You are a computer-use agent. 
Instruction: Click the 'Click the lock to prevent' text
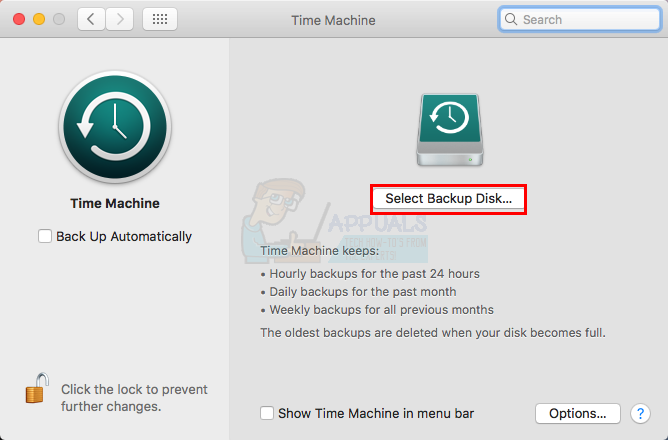(134, 389)
